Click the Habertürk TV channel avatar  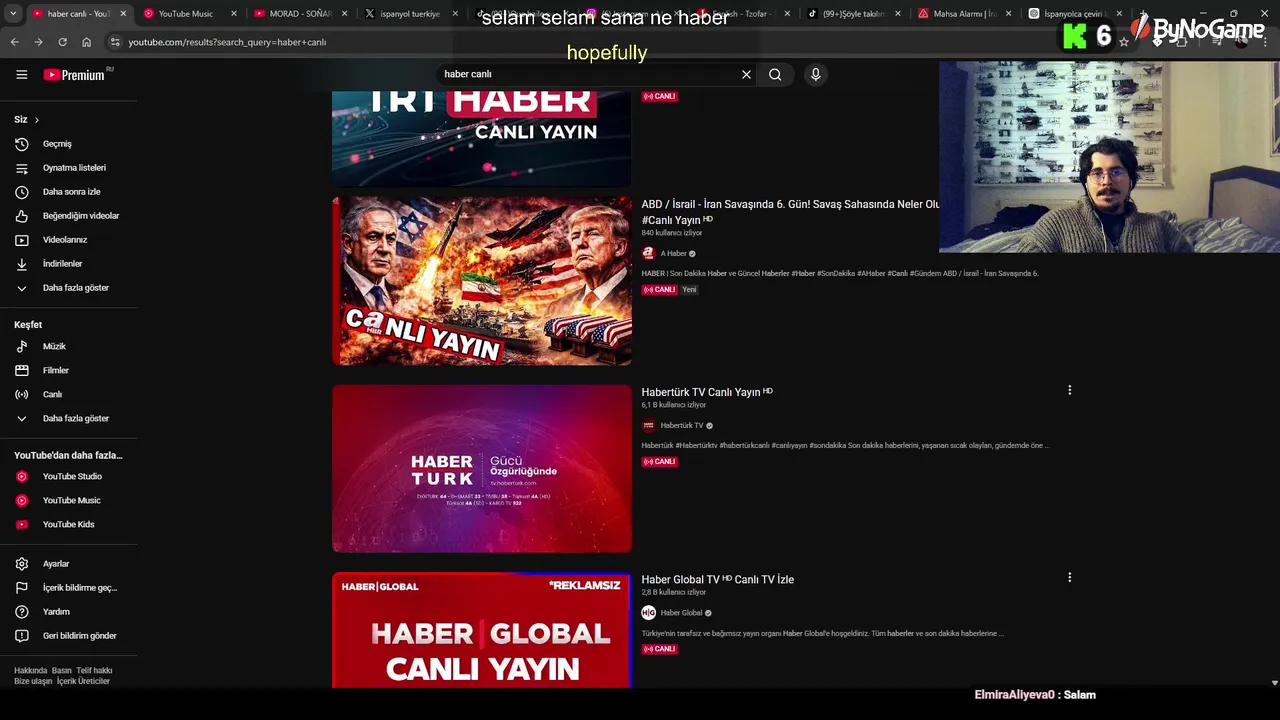[x=648, y=426]
